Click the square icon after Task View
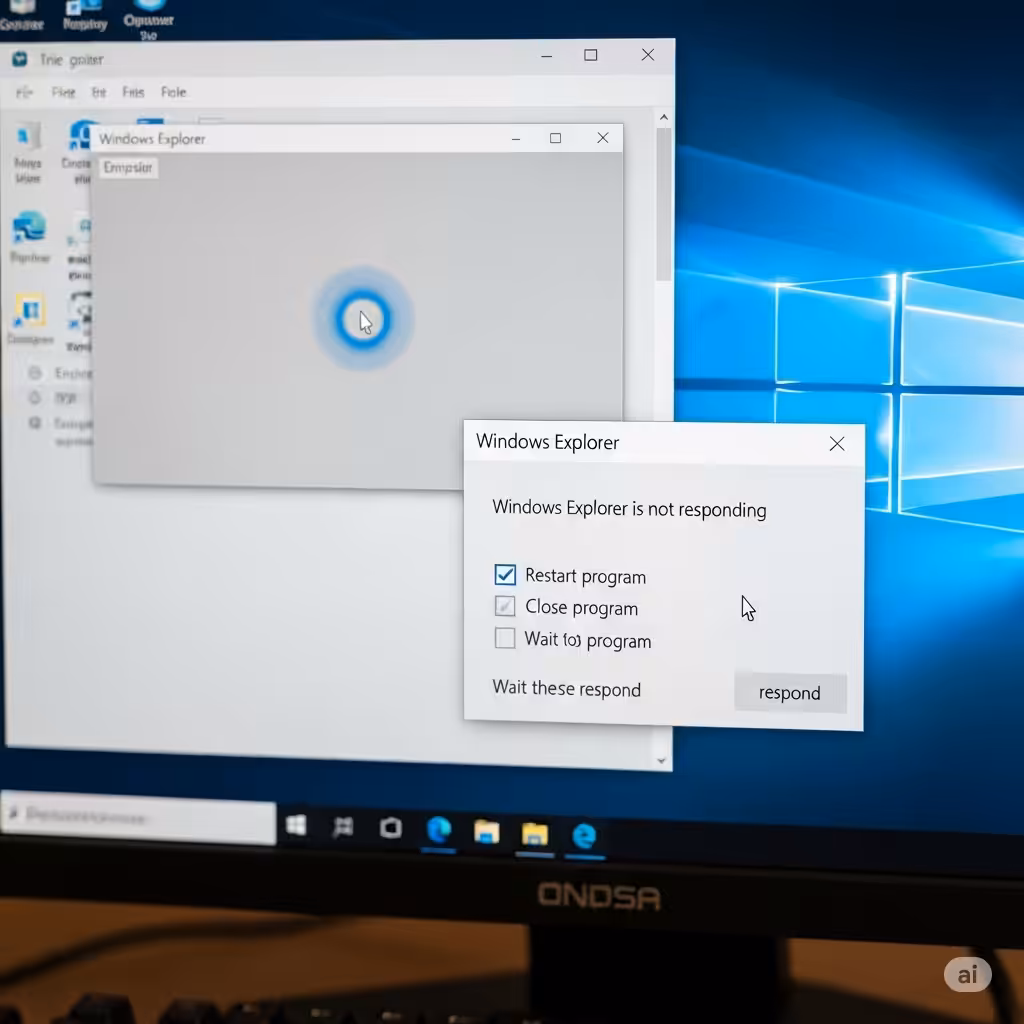Viewport: 1024px width, 1024px height. tap(391, 828)
